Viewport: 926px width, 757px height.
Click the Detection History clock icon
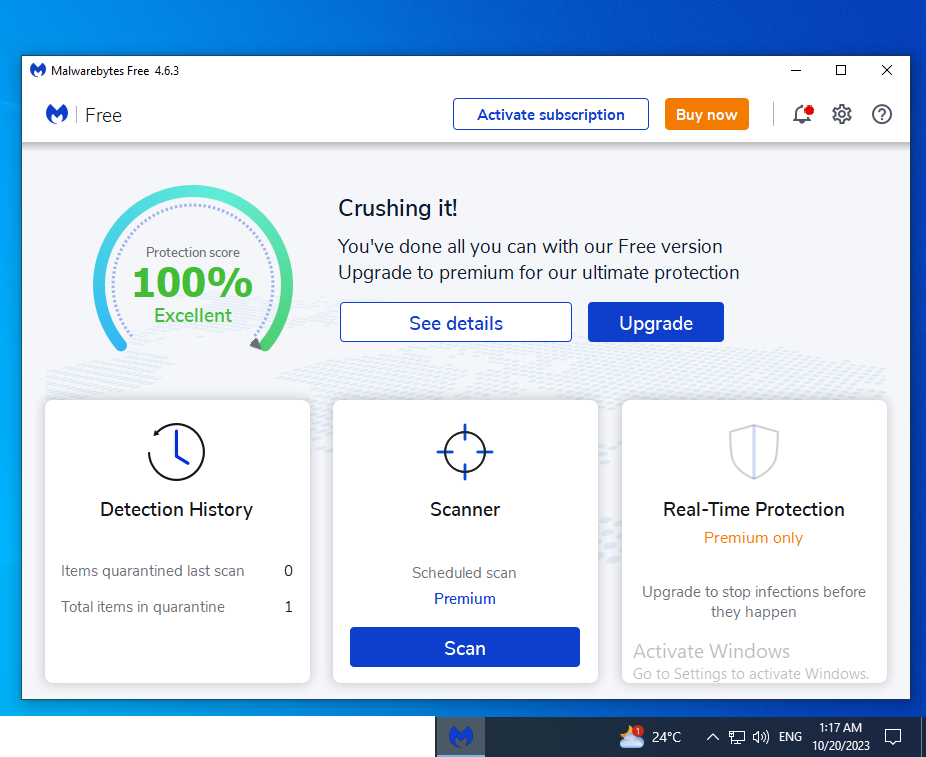[x=176, y=452]
